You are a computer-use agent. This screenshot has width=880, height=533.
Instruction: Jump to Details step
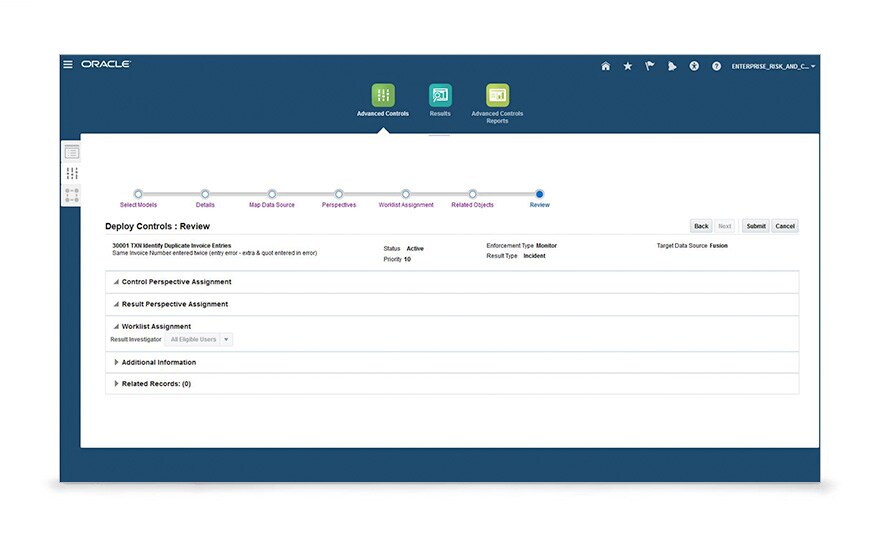tap(205, 194)
